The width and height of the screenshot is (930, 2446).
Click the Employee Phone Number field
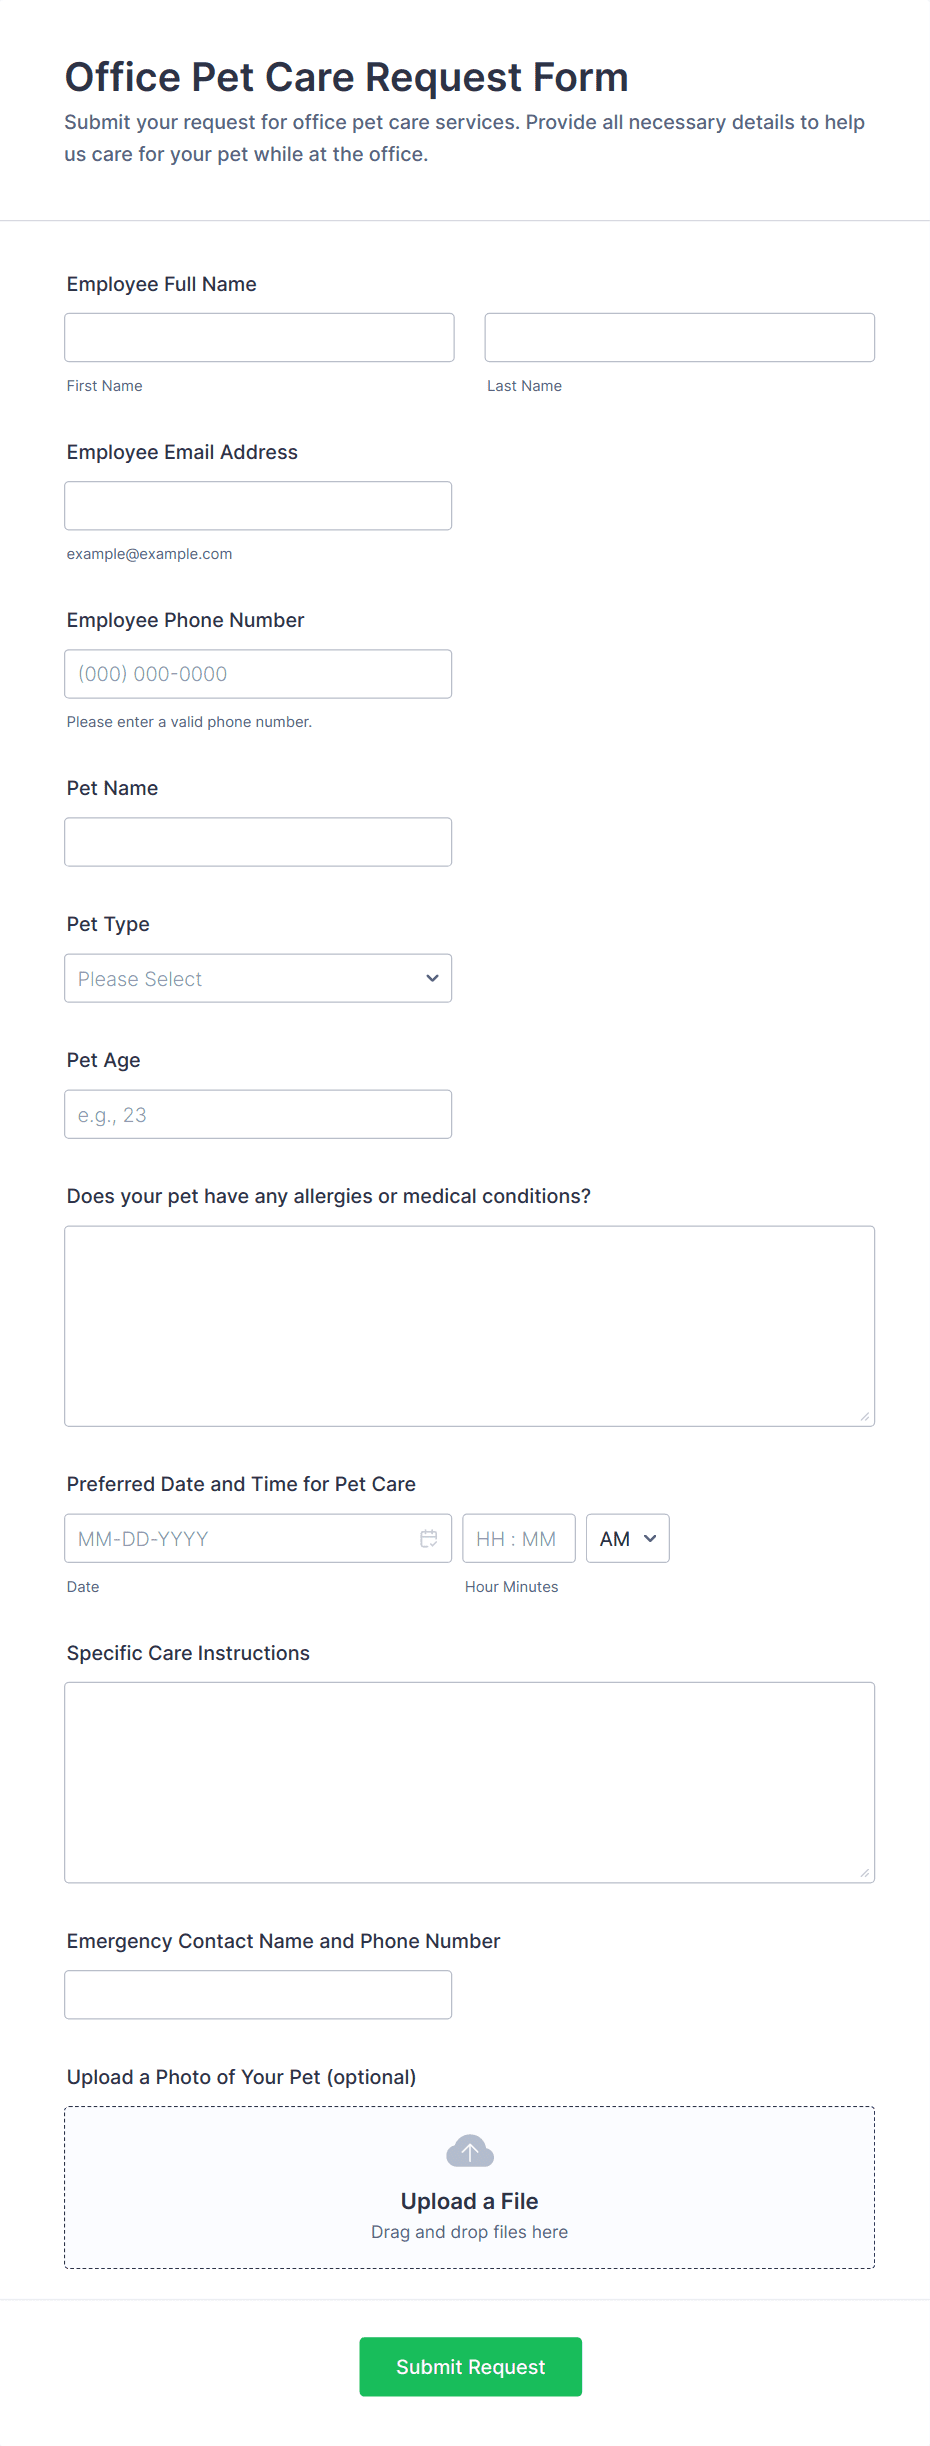pyautogui.click(x=258, y=673)
